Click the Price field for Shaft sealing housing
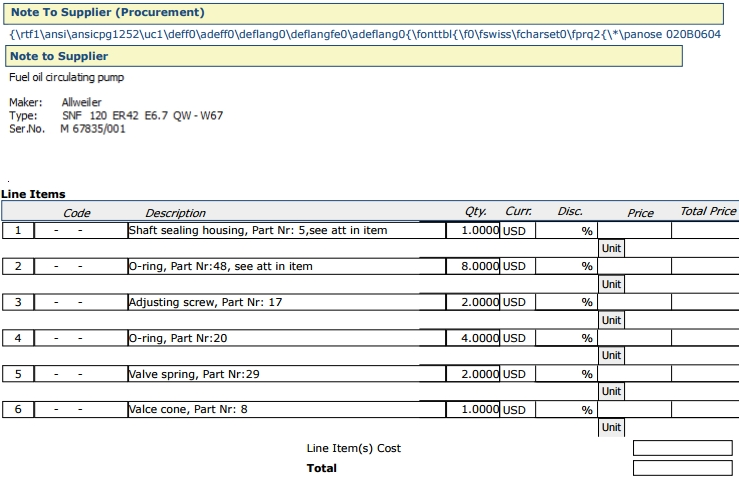739x485 pixels. click(634, 230)
